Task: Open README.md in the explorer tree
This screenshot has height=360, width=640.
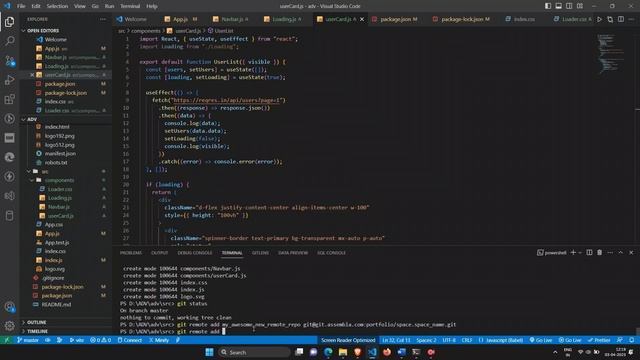Action: click(x=56, y=304)
